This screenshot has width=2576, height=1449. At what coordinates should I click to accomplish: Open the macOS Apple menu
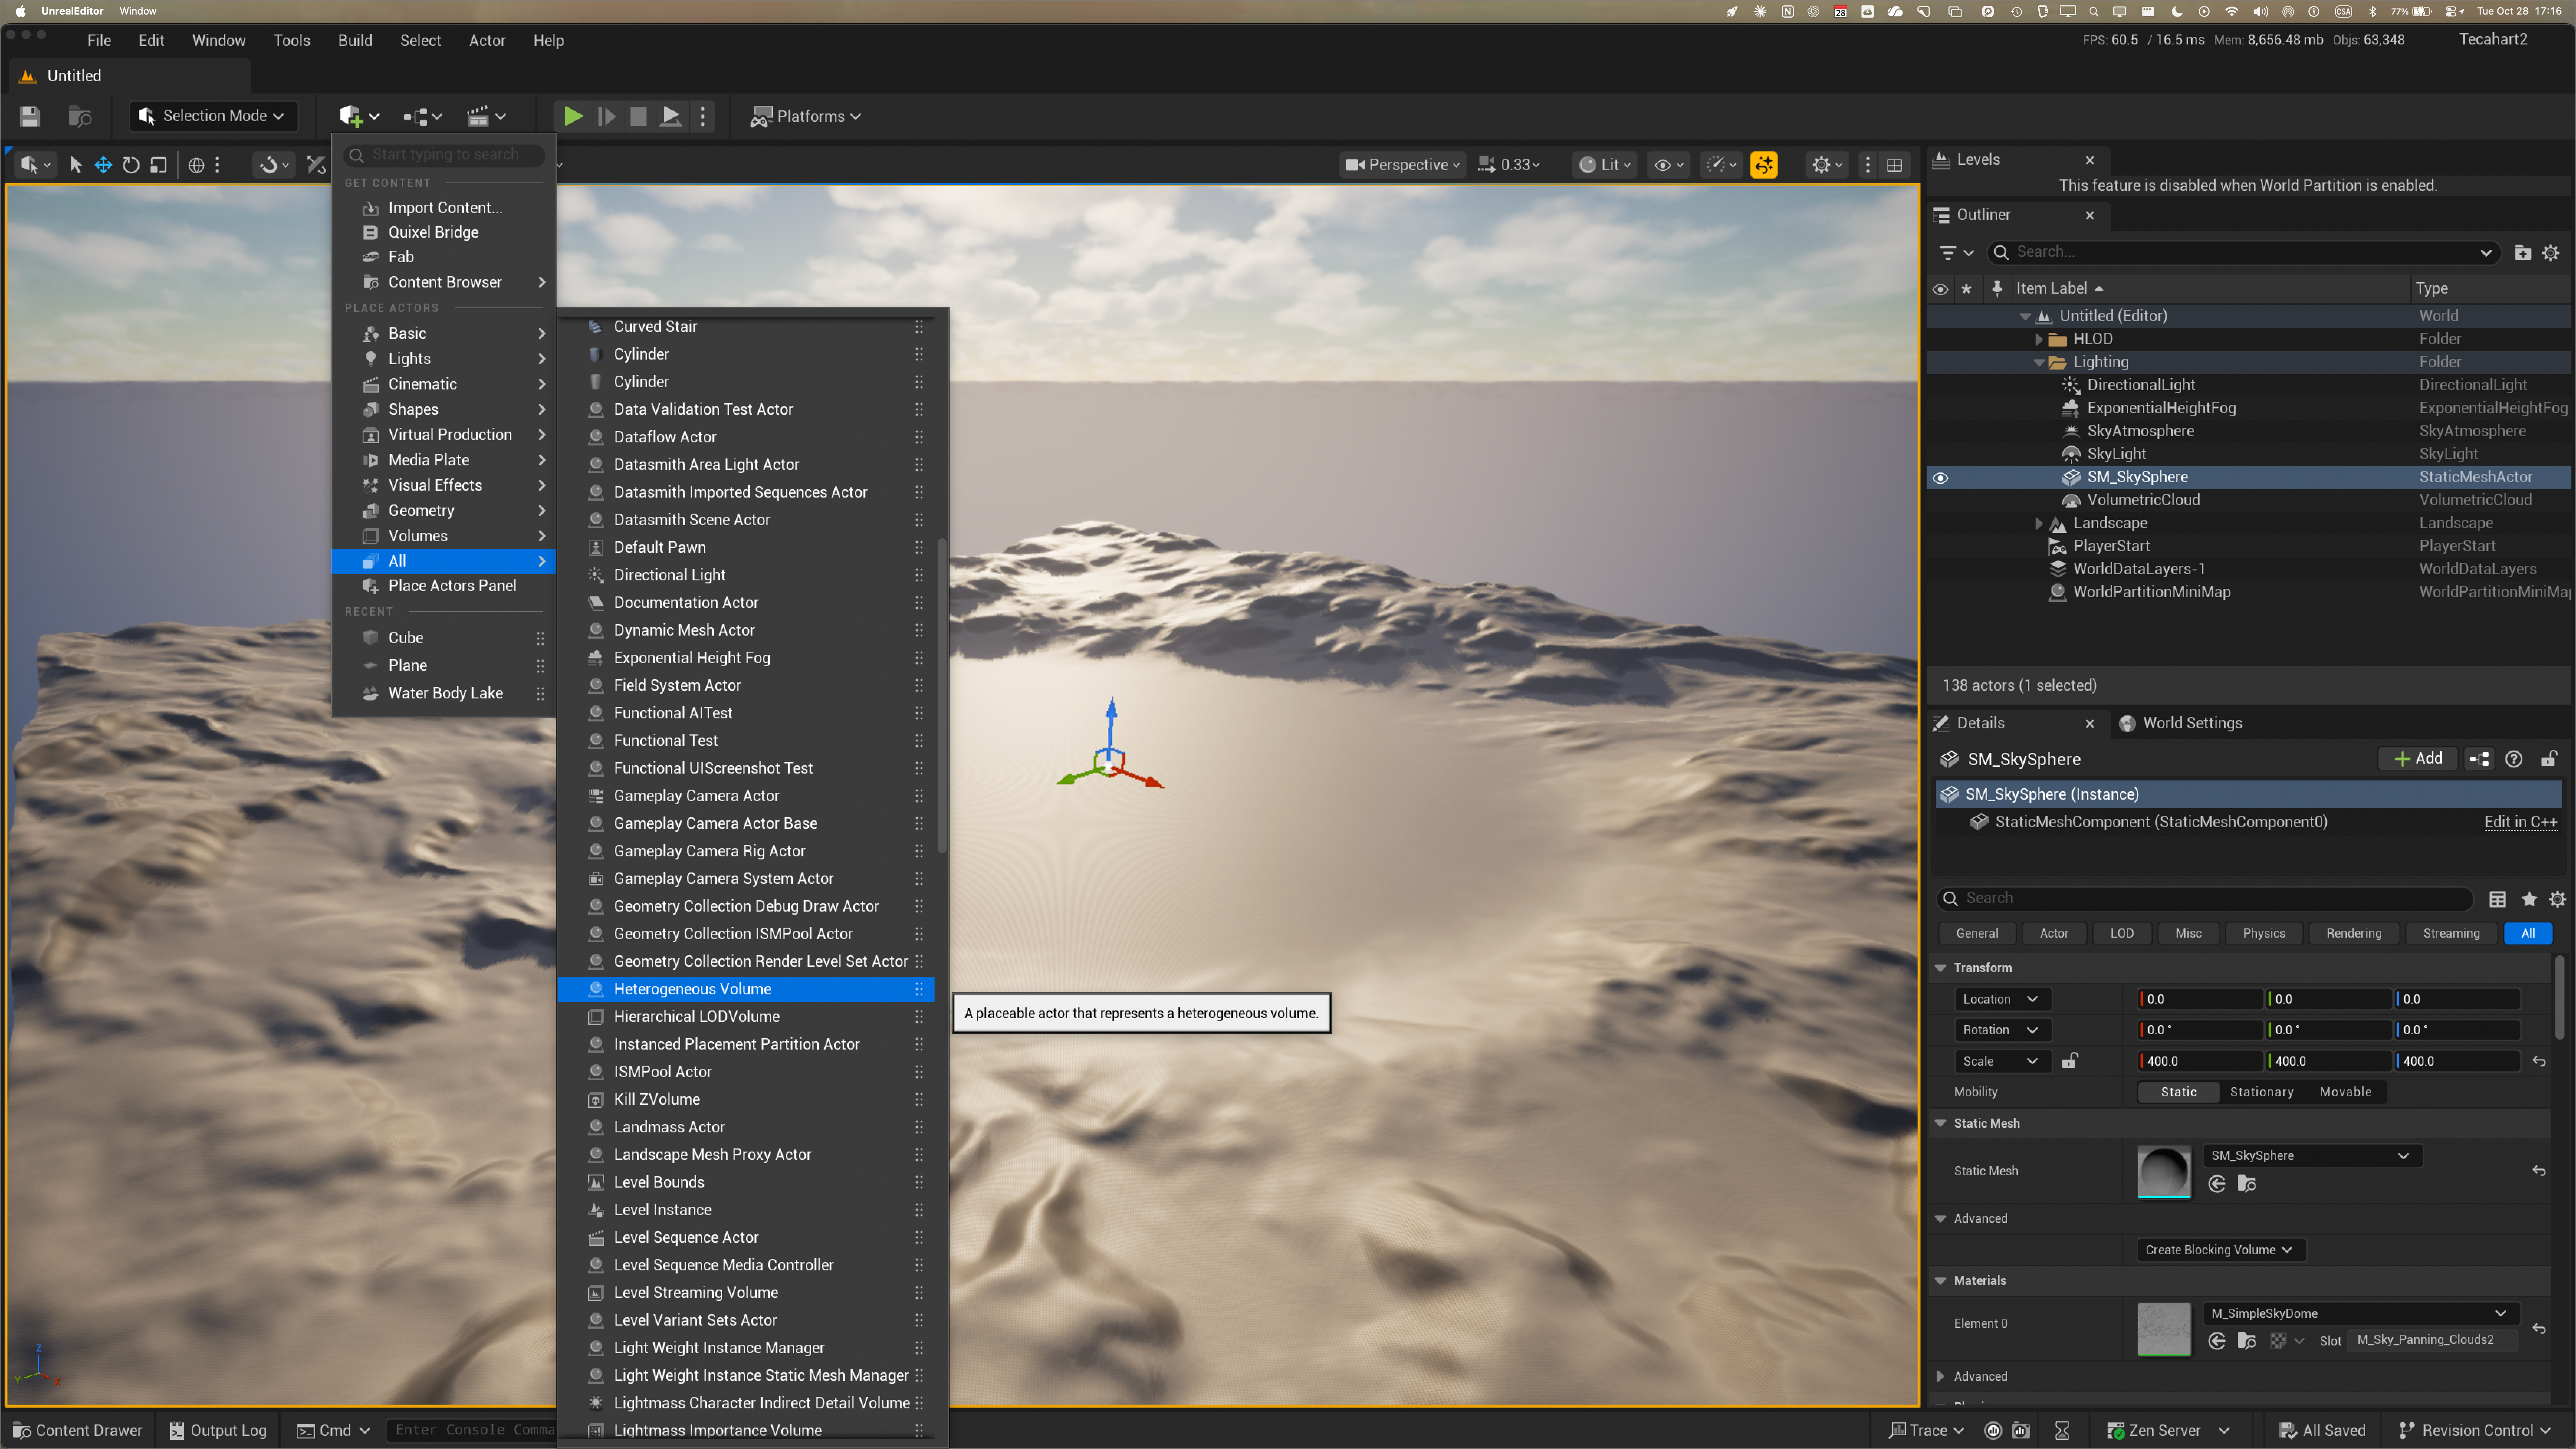(20, 11)
